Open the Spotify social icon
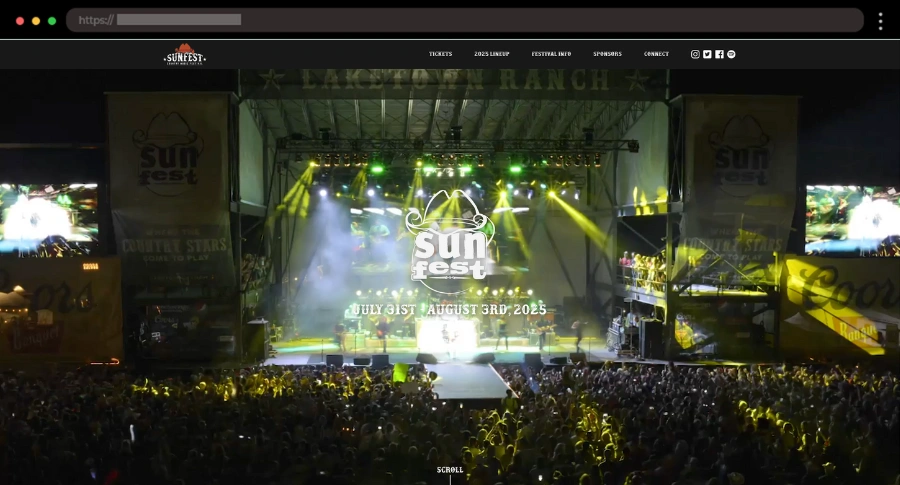This screenshot has height=485, width=900. coord(731,54)
